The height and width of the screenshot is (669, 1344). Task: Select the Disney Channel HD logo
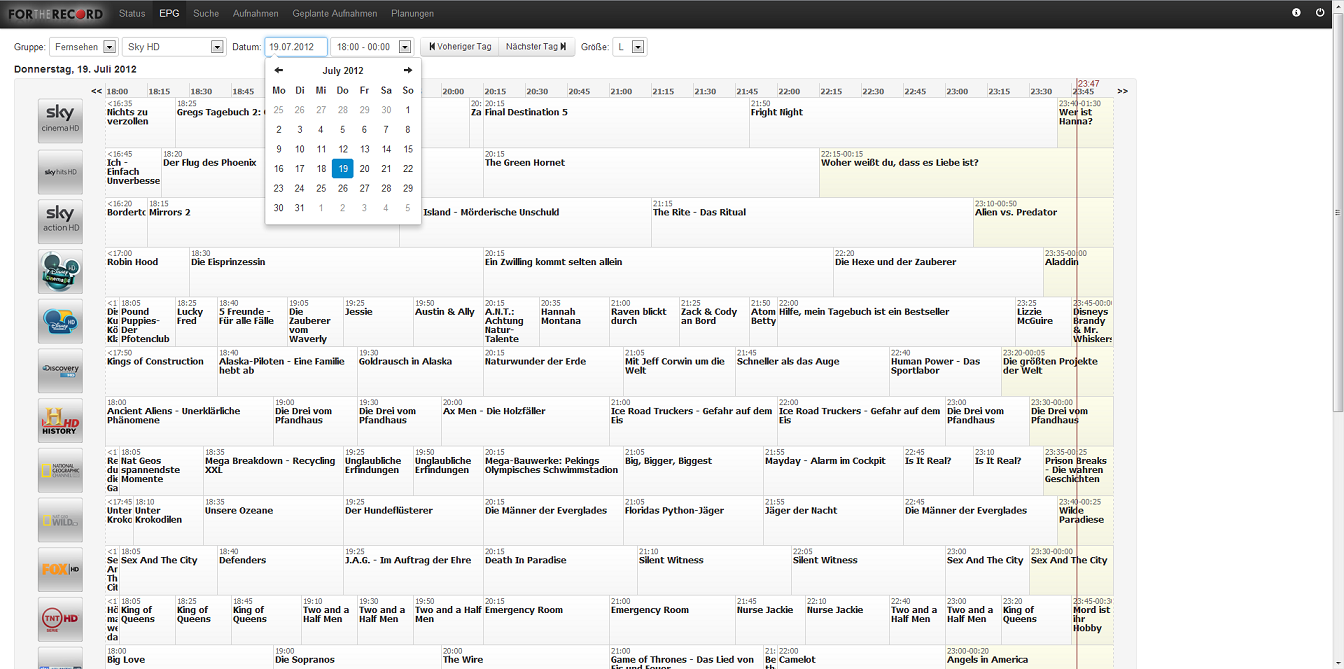60,321
